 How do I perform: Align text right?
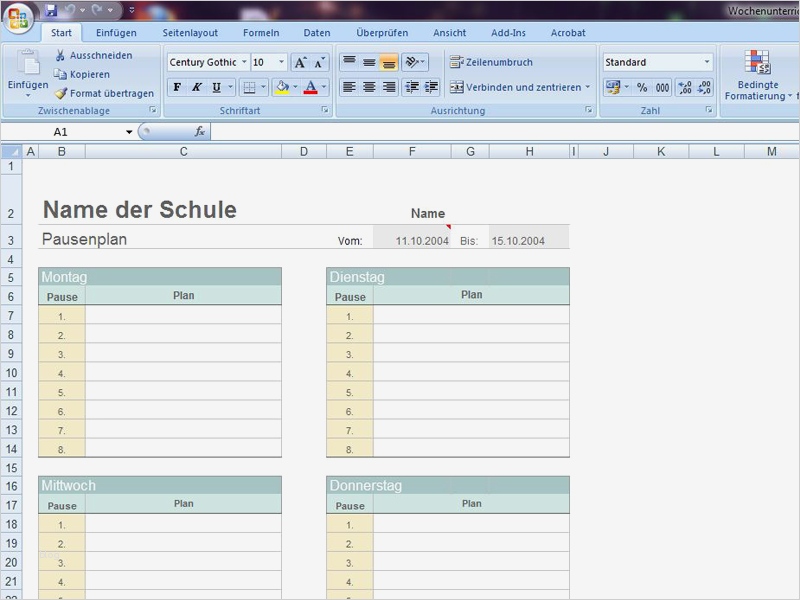tap(389, 87)
